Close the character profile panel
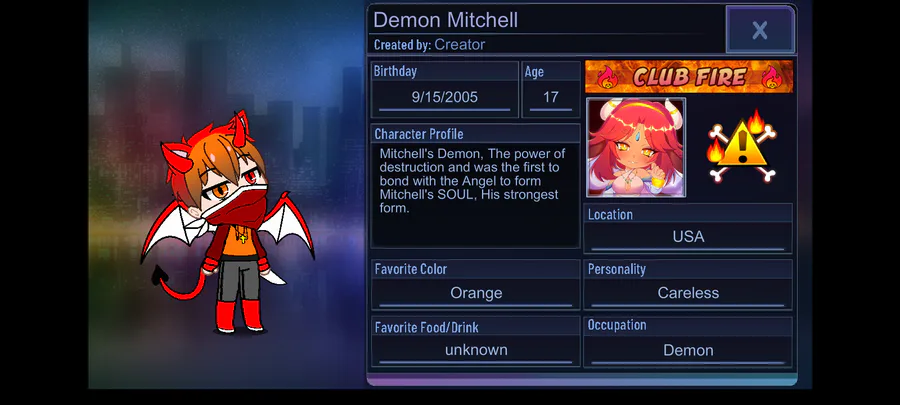Viewport: 900px width, 405px height. tap(760, 30)
